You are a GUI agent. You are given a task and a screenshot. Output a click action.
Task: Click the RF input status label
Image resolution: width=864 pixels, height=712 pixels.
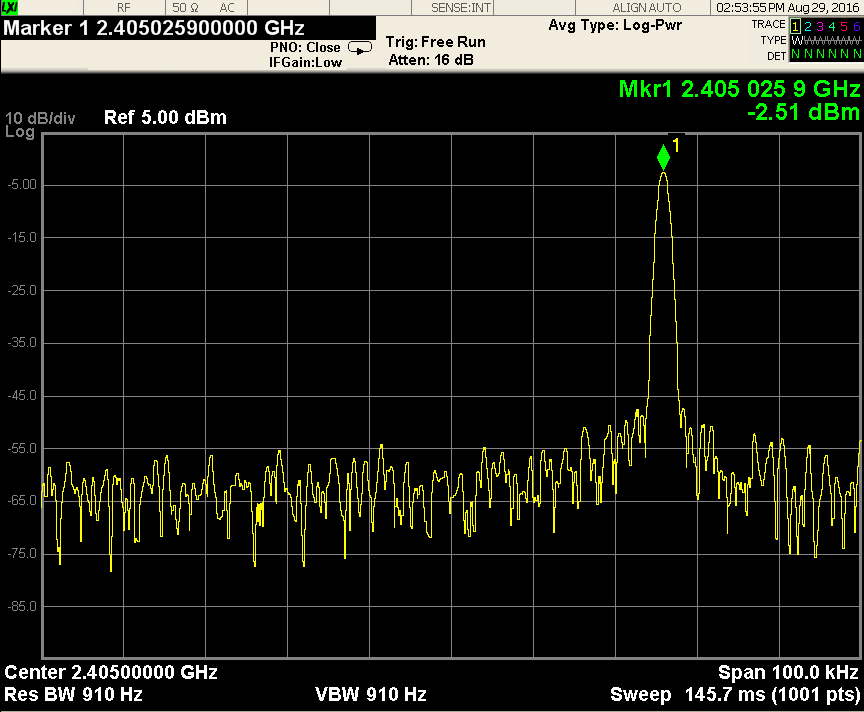(x=123, y=8)
